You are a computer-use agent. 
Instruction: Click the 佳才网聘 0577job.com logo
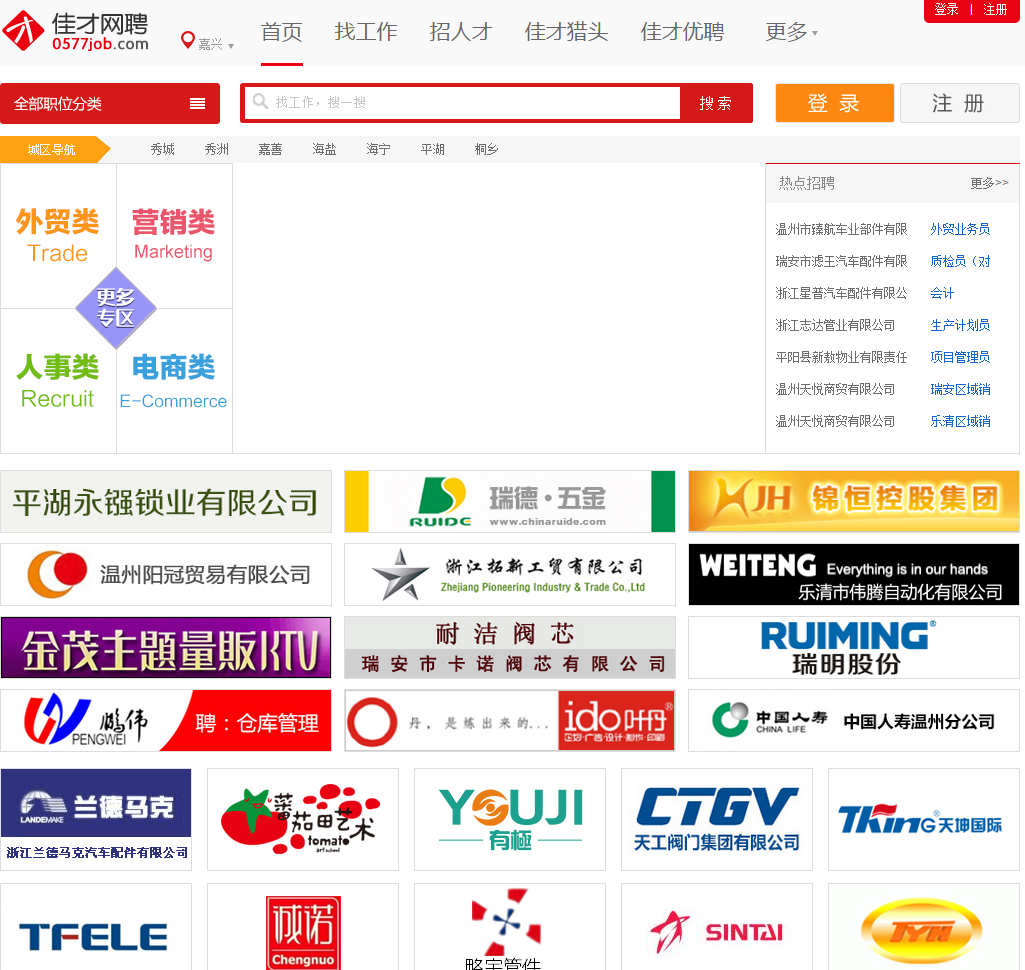pyautogui.click(x=76, y=31)
